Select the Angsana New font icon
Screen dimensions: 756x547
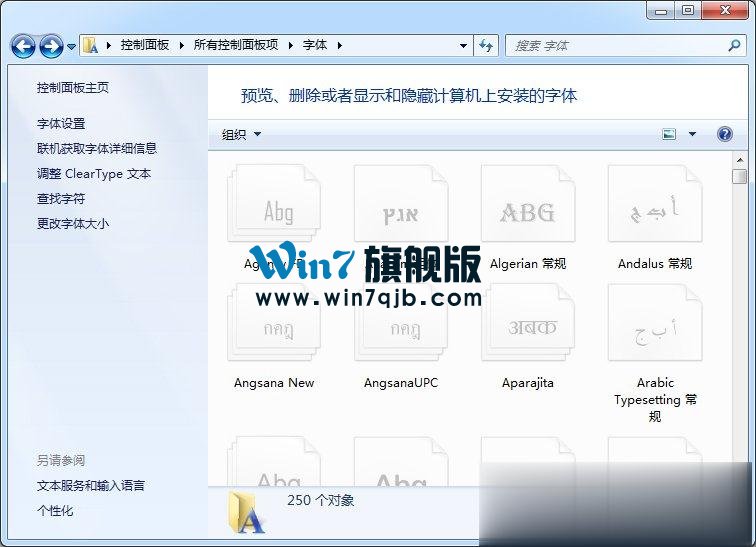point(274,322)
